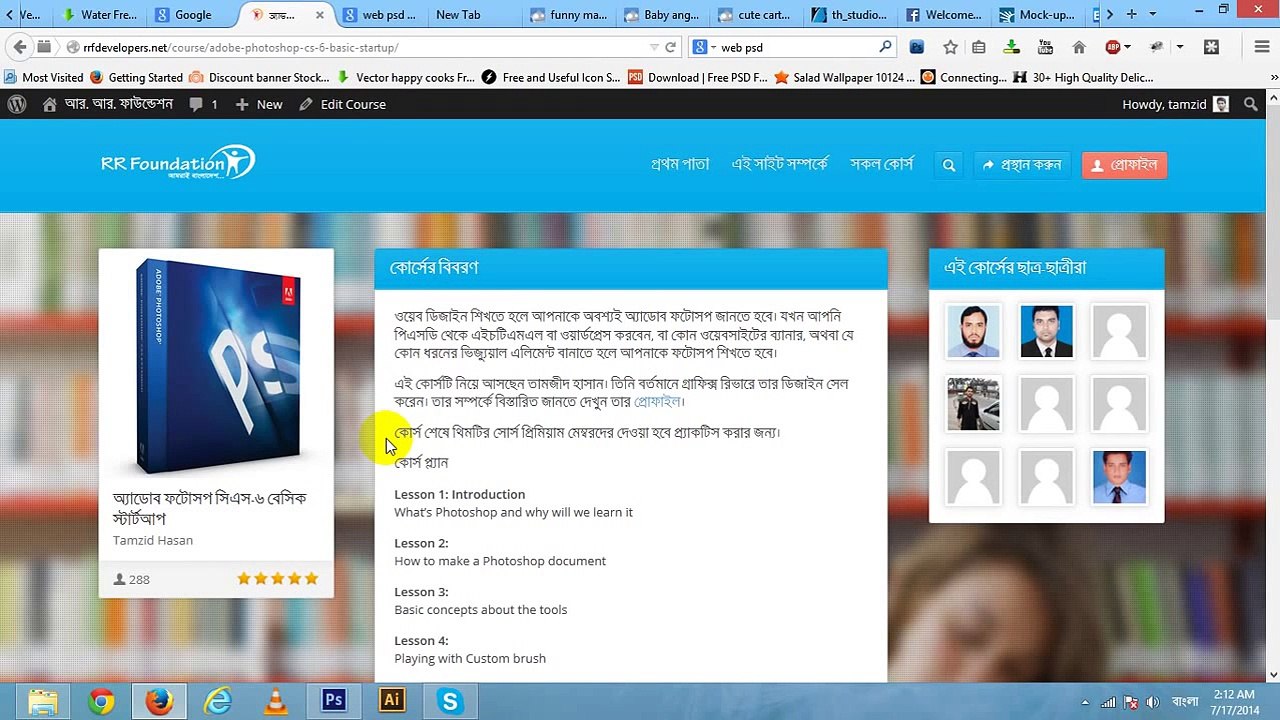
Task: Reload the current page
Action: 671,47
